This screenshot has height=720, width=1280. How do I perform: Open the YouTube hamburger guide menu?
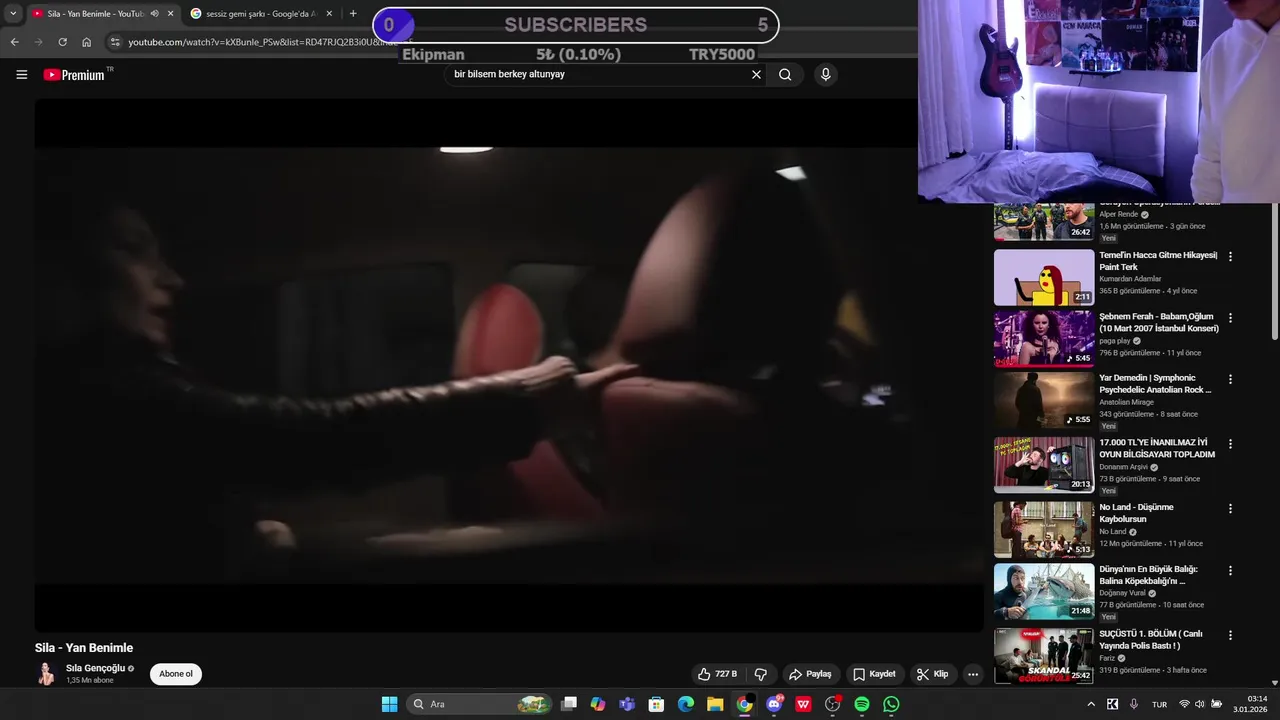pos(21,75)
